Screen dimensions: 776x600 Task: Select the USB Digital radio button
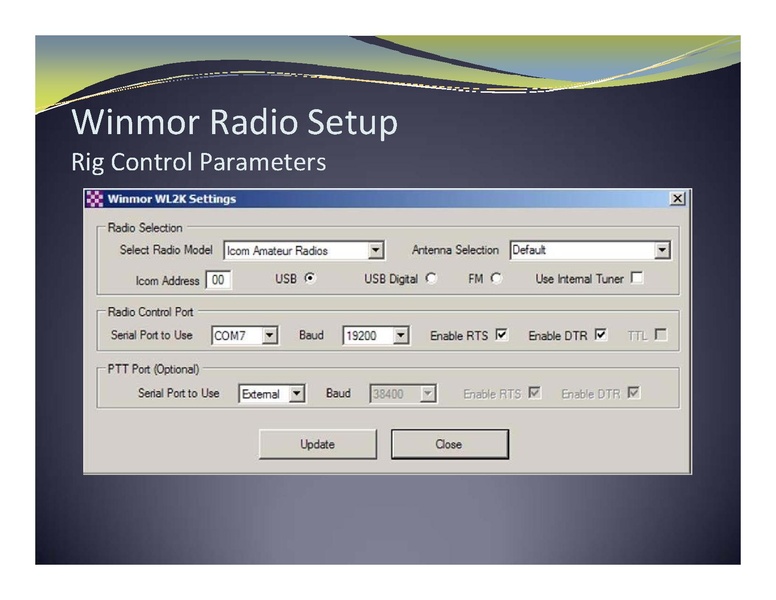tap(431, 278)
